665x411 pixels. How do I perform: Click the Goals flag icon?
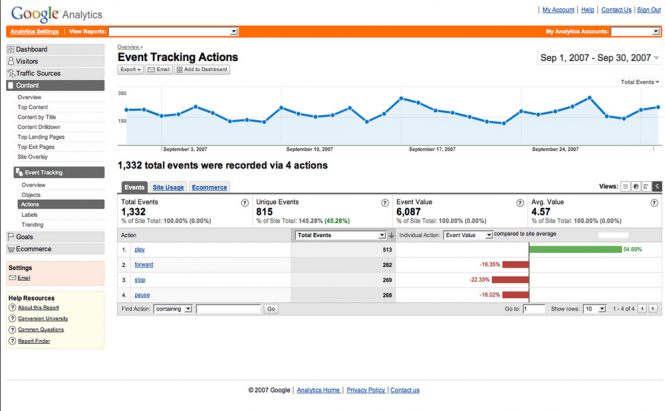pyautogui.click(x=11, y=237)
